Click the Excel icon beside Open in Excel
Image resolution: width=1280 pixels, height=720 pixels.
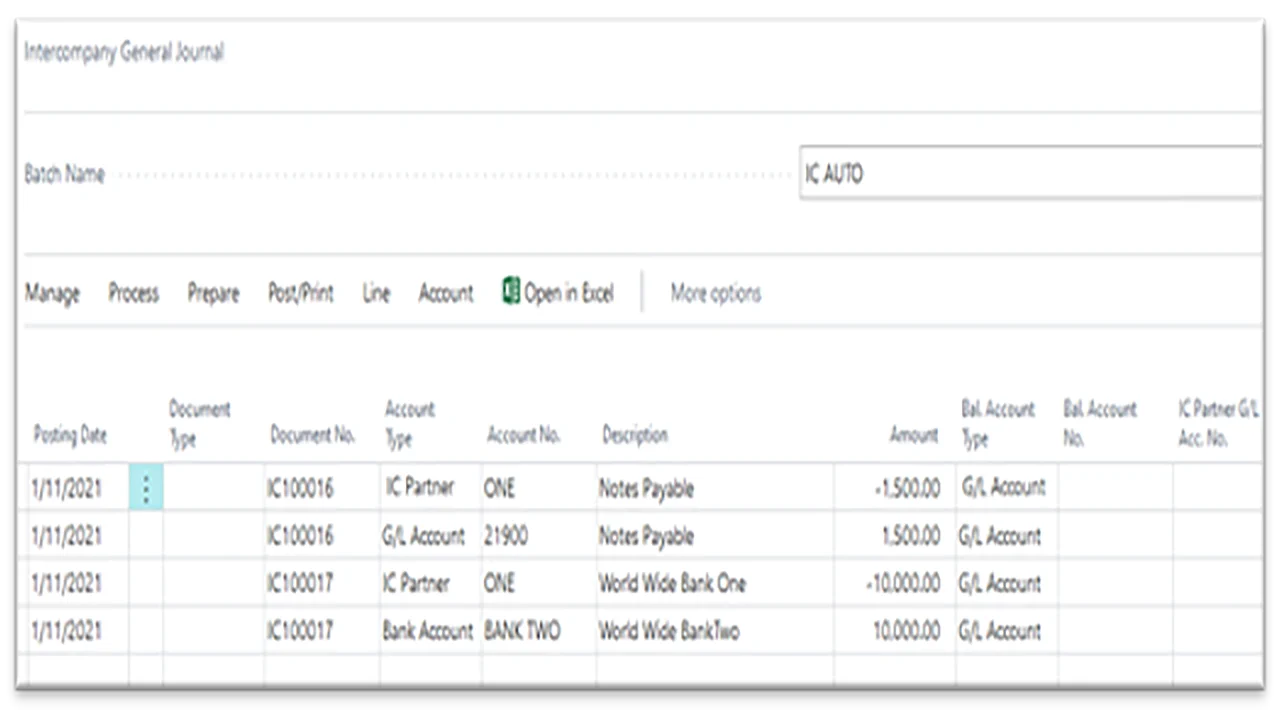point(511,292)
